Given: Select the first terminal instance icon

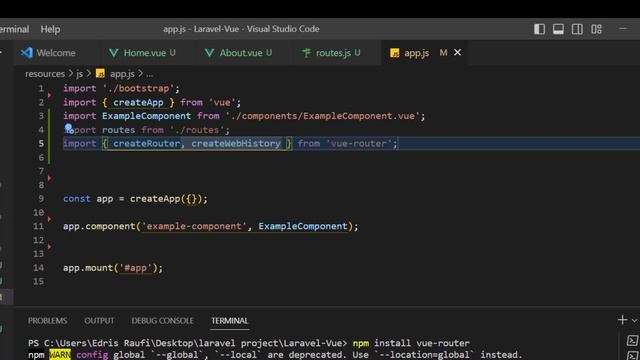Looking at the screenshot, I should click(632, 340).
